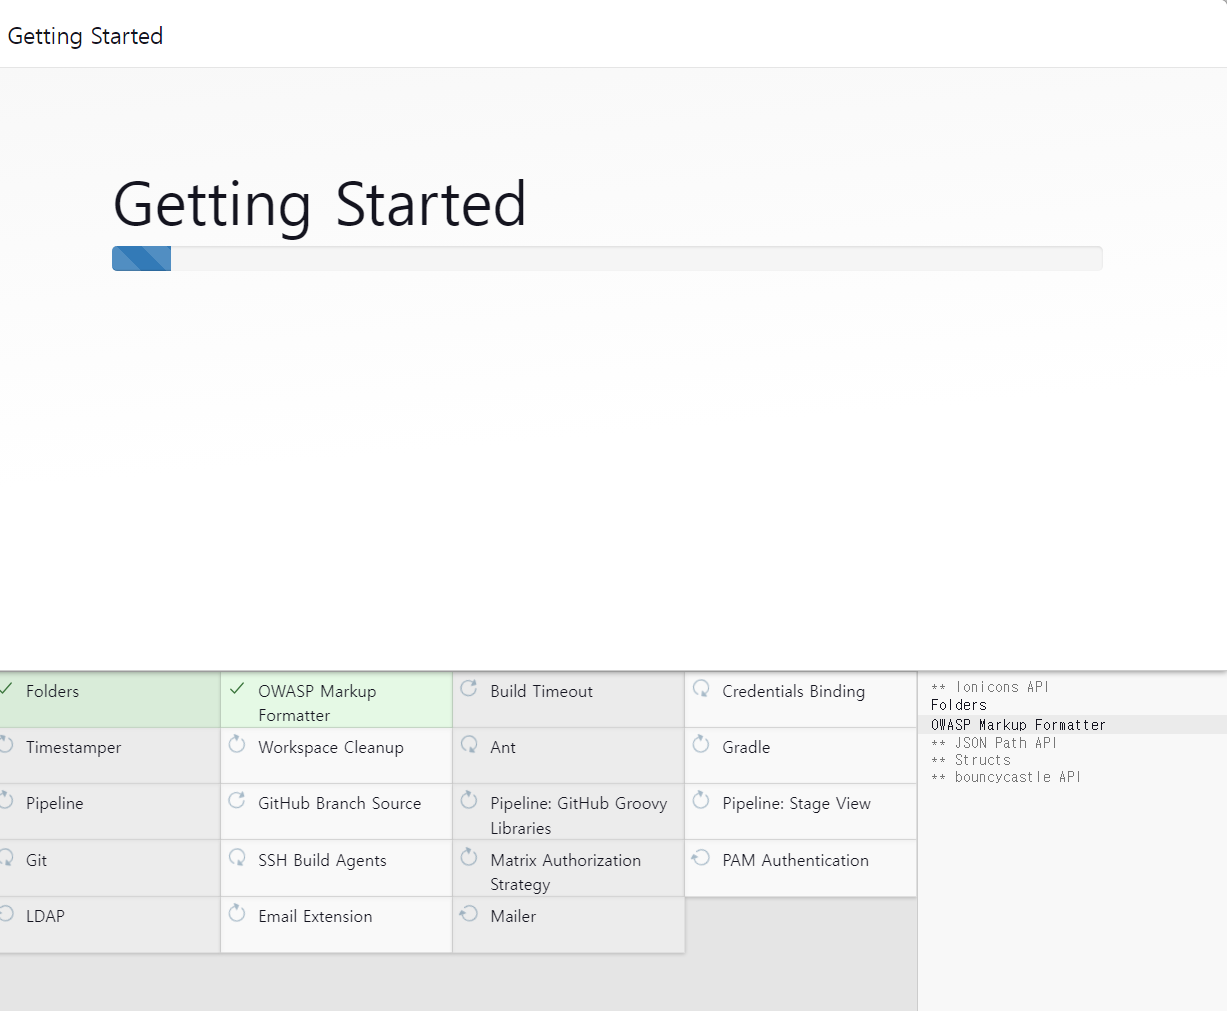
Task: Click the checkmark icon beside Folders
Action: [x=6, y=689]
